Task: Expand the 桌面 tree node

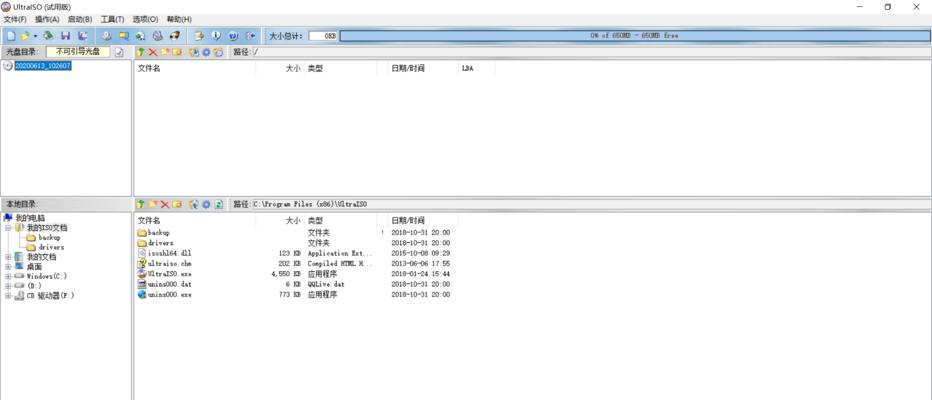Action: (x=8, y=266)
